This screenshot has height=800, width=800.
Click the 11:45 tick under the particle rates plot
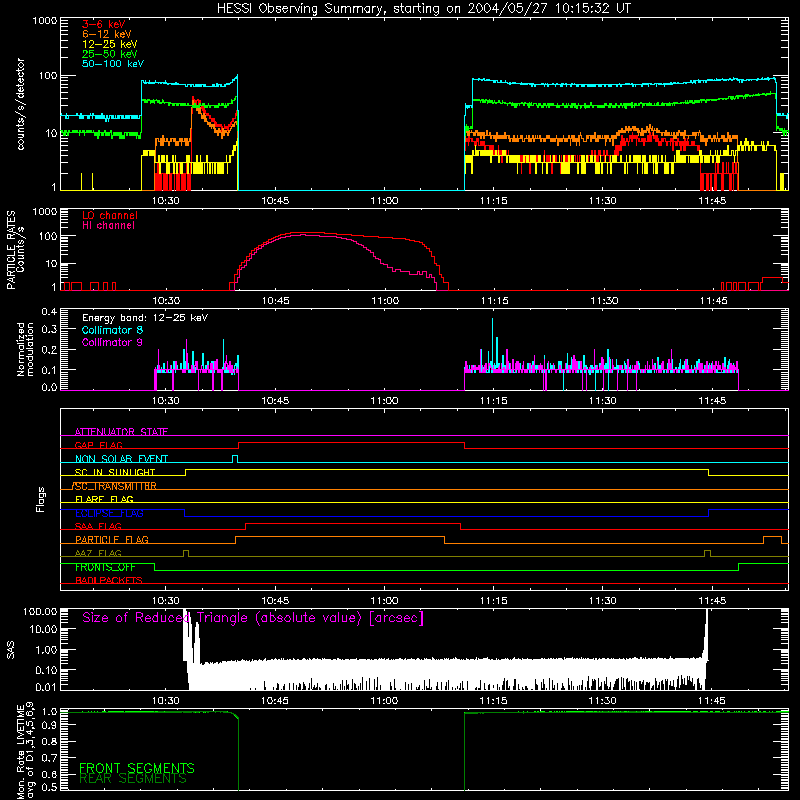(x=713, y=301)
